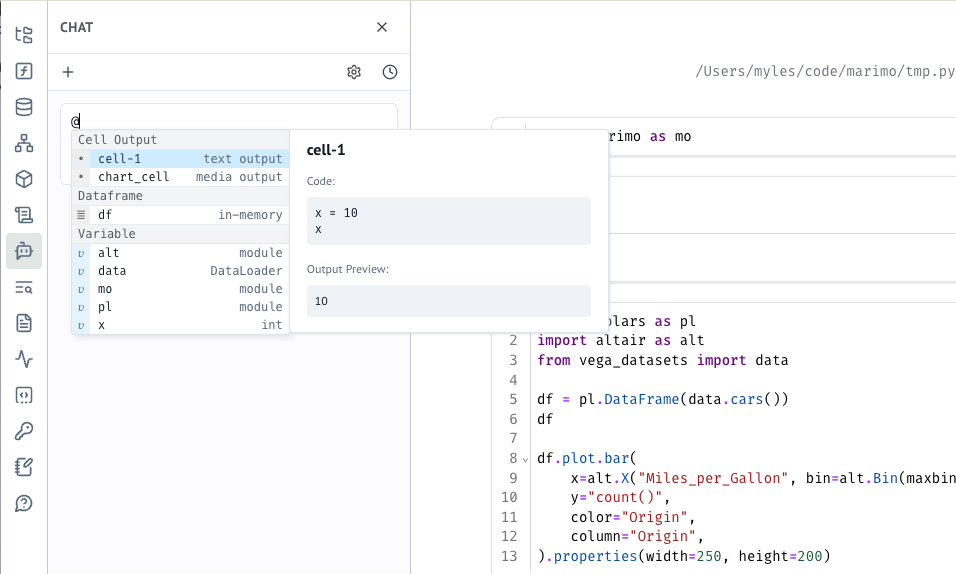Open the file tree sidebar panel
This screenshot has height=574, width=956.
[24, 35]
